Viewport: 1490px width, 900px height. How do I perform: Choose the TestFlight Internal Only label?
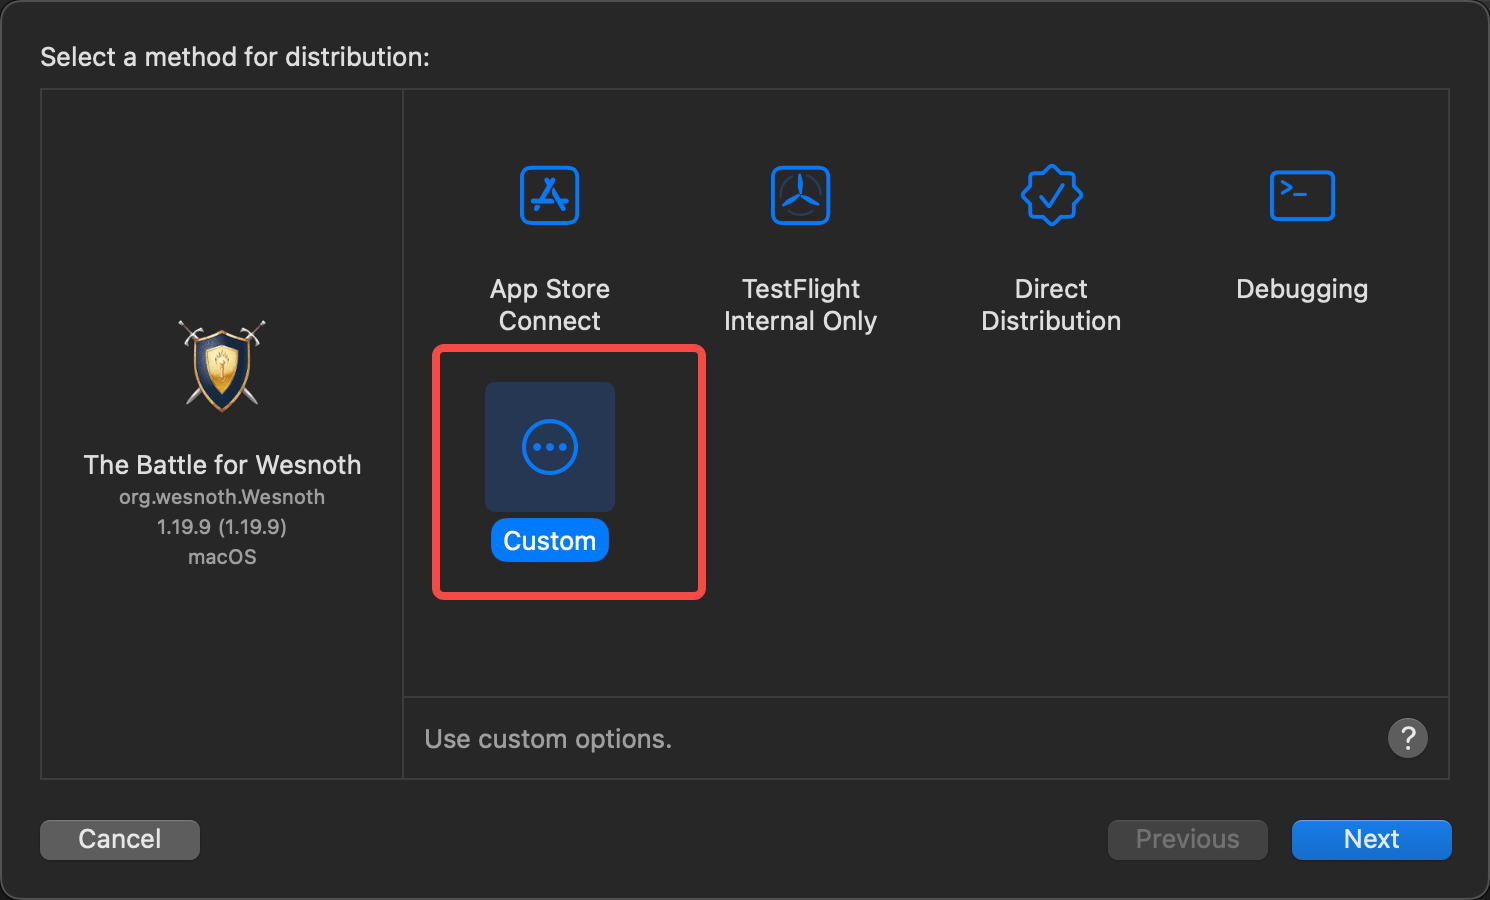pos(800,305)
